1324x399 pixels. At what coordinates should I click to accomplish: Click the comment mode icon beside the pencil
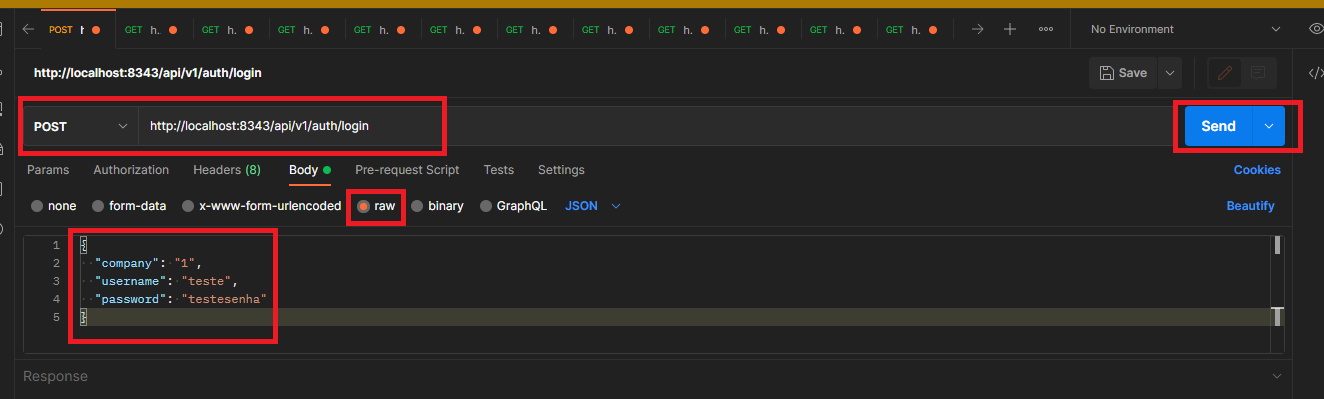click(x=1257, y=73)
